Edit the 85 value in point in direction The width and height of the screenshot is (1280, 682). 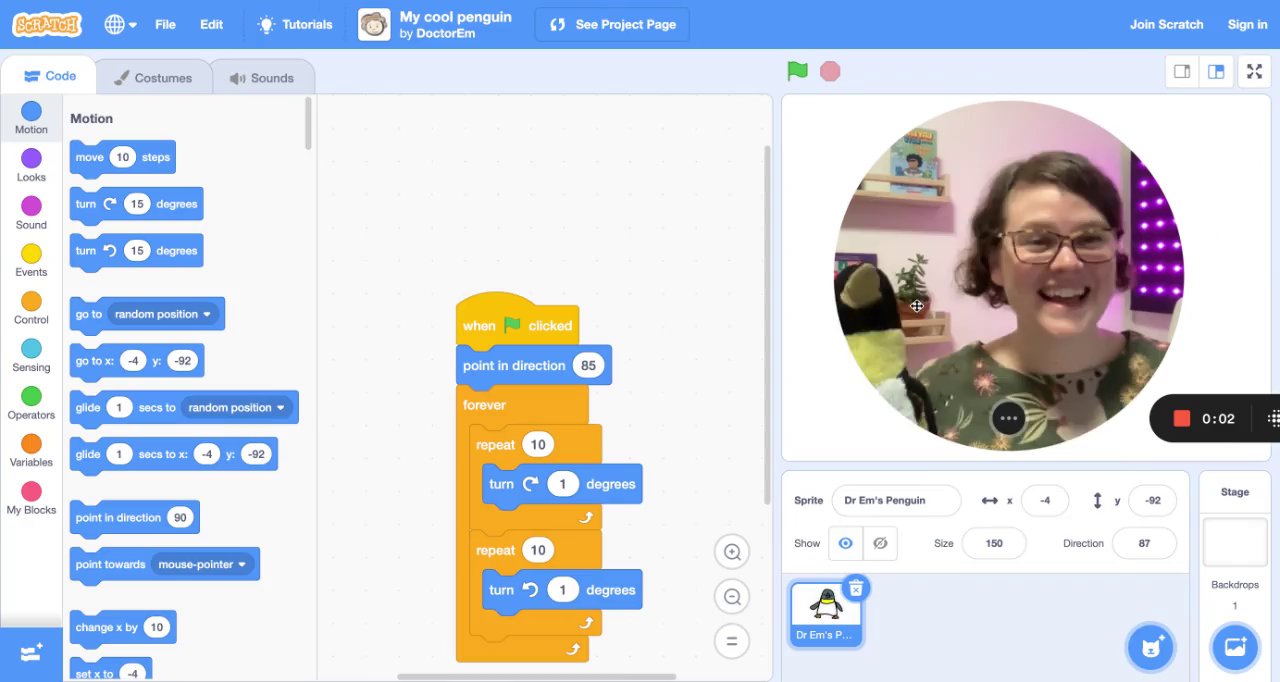tap(588, 365)
